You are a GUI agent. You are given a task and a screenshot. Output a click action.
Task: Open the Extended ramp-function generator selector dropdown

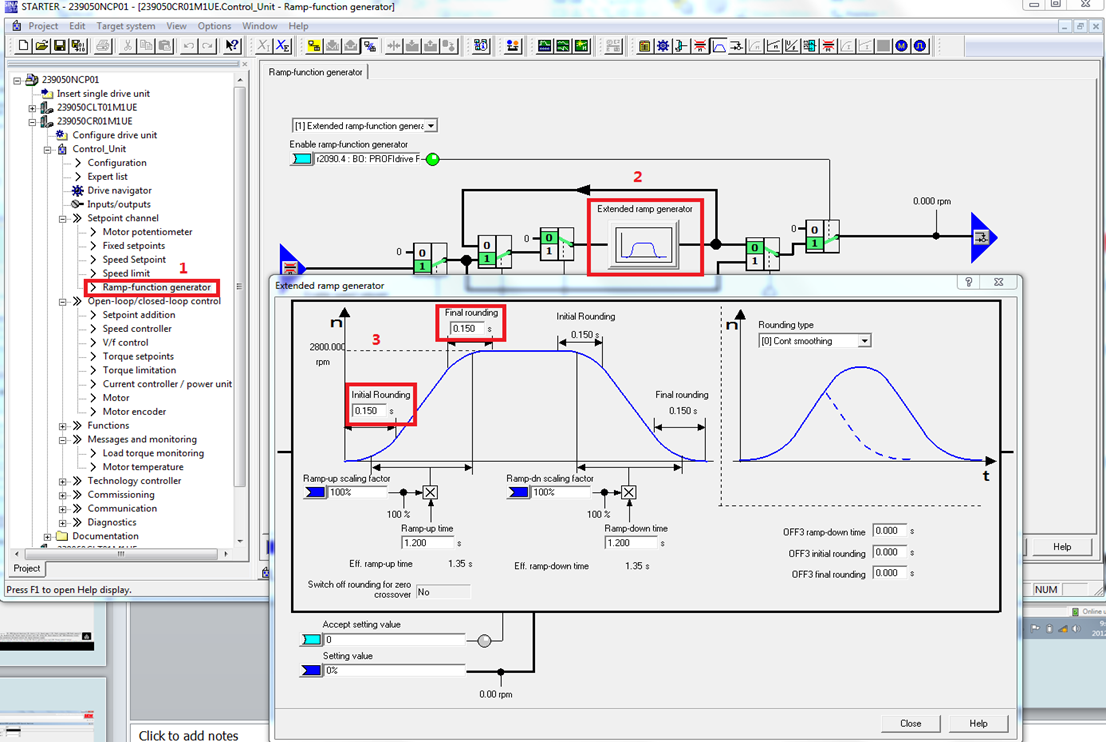(x=430, y=126)
